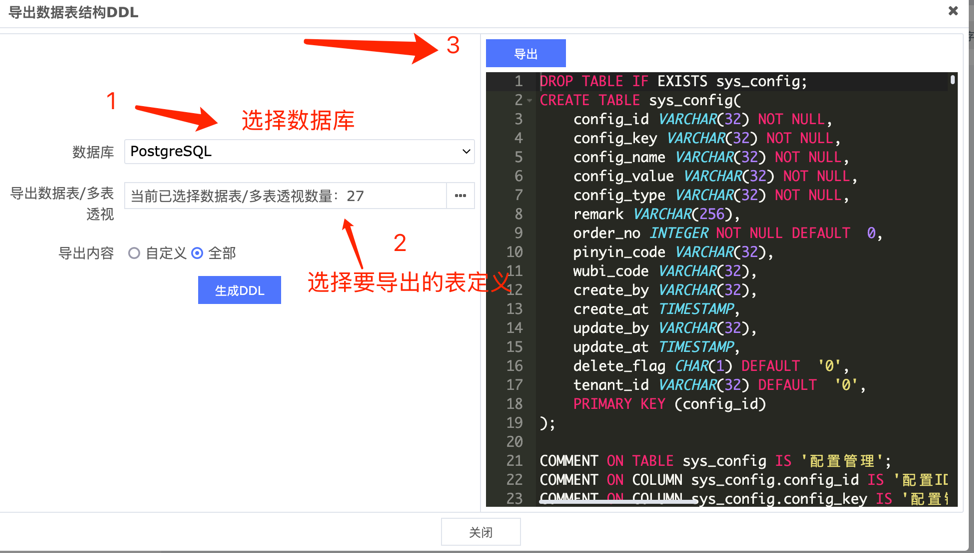Click line number 1 in the gutter
Viewport: 974px width, 553px height.
coord(517,81)
